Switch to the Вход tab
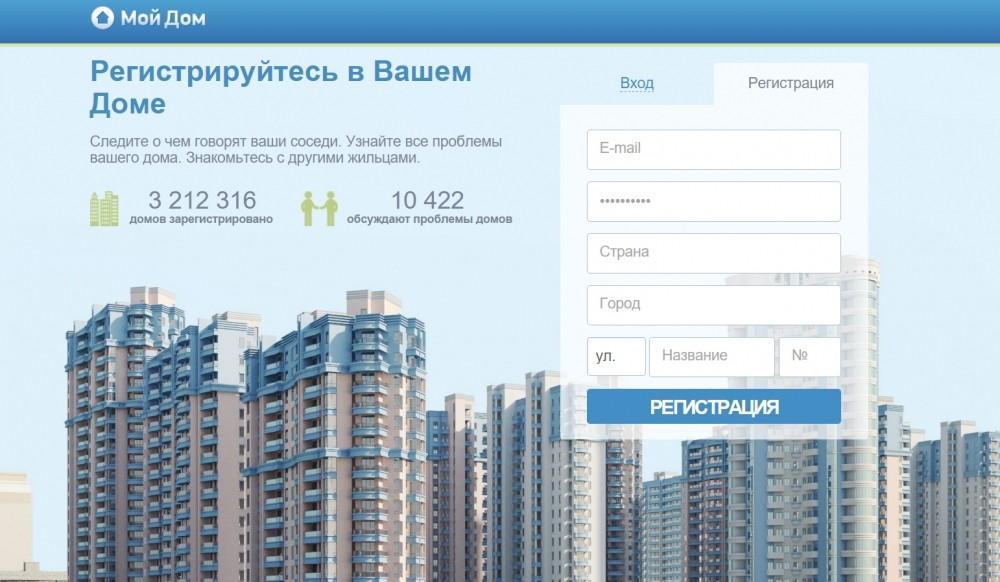The width and height of the screenshot is (1000, 582). 636,83
